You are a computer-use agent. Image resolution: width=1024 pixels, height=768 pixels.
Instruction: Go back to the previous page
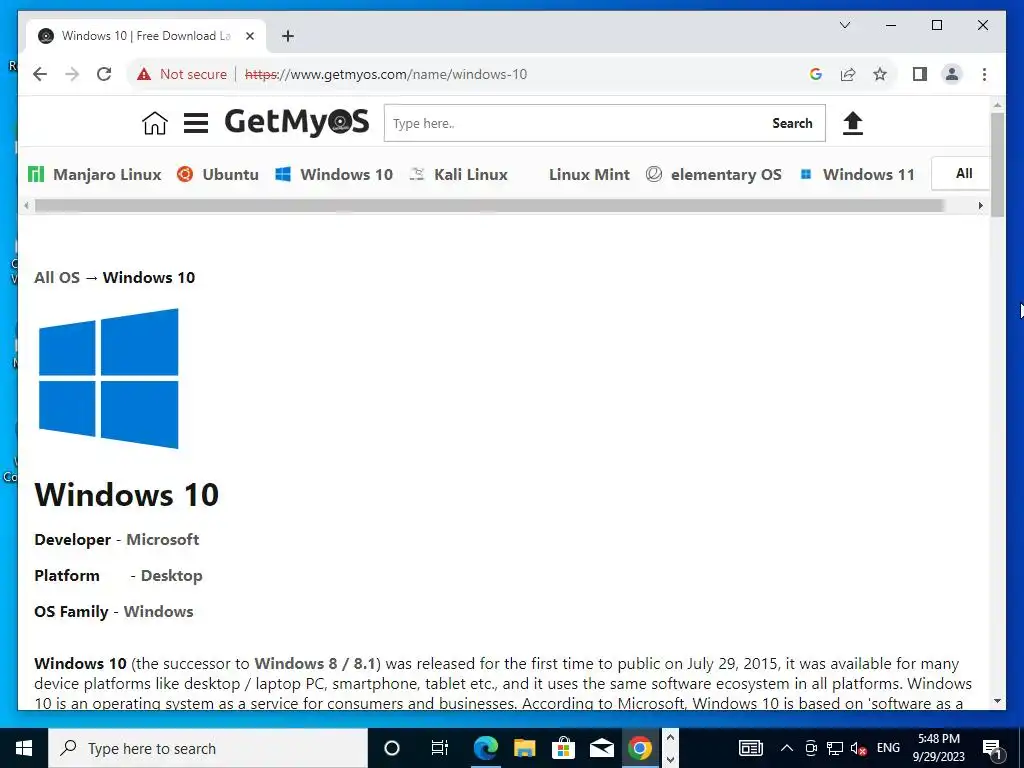tap(40, 74)
